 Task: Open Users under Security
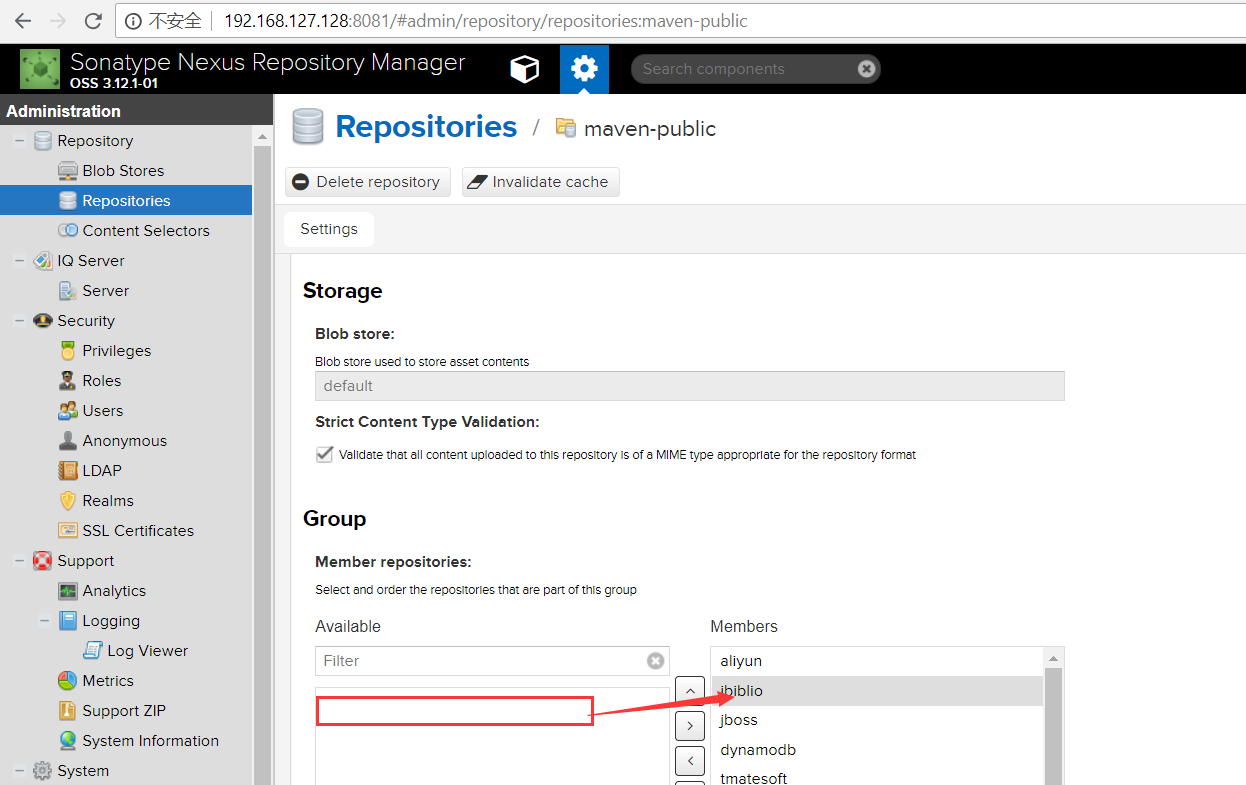102,411
